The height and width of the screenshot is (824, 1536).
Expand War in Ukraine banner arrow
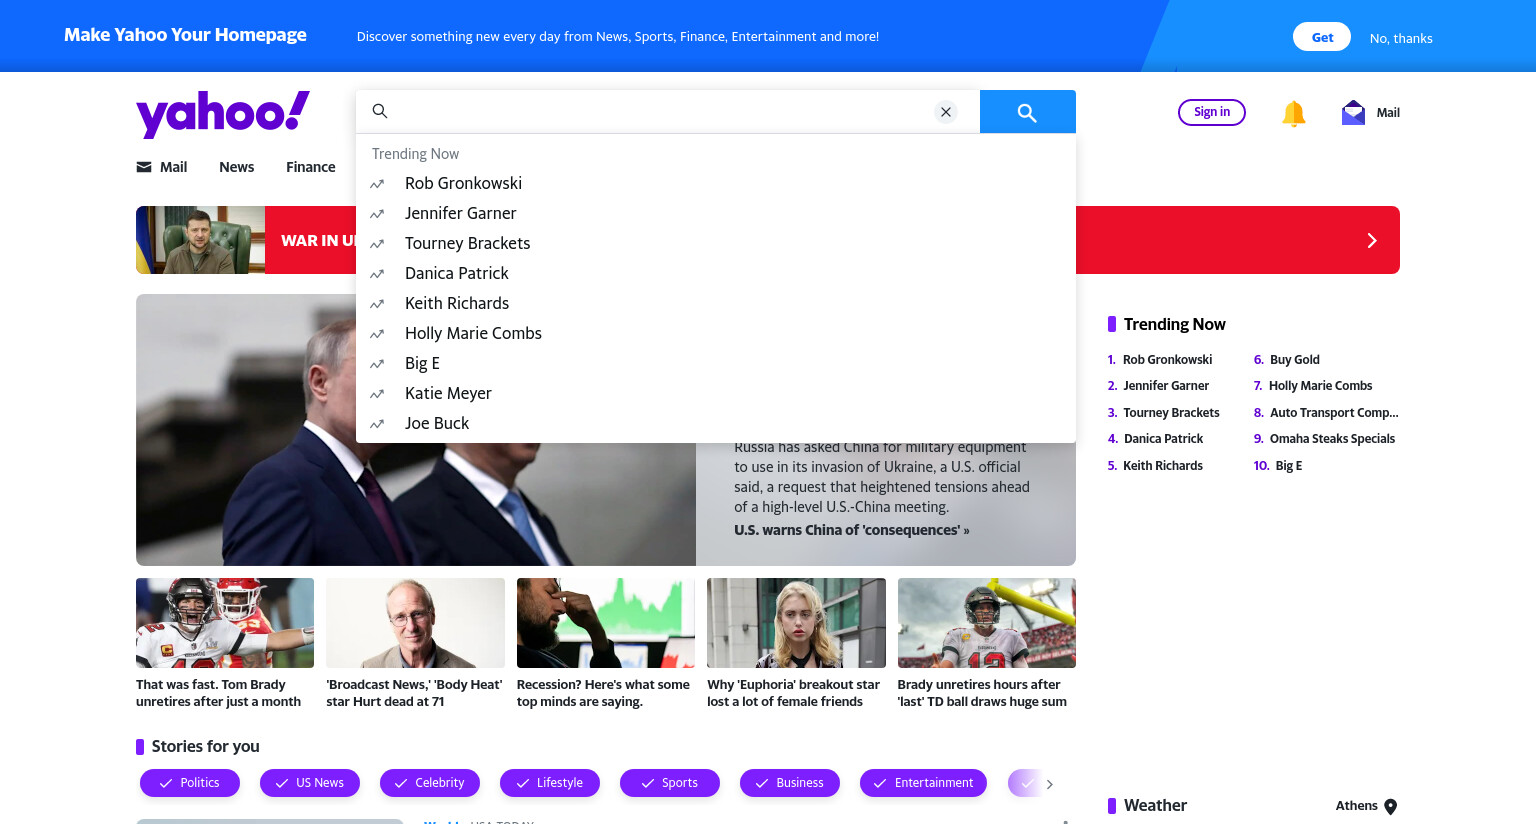coord(1372,240)
